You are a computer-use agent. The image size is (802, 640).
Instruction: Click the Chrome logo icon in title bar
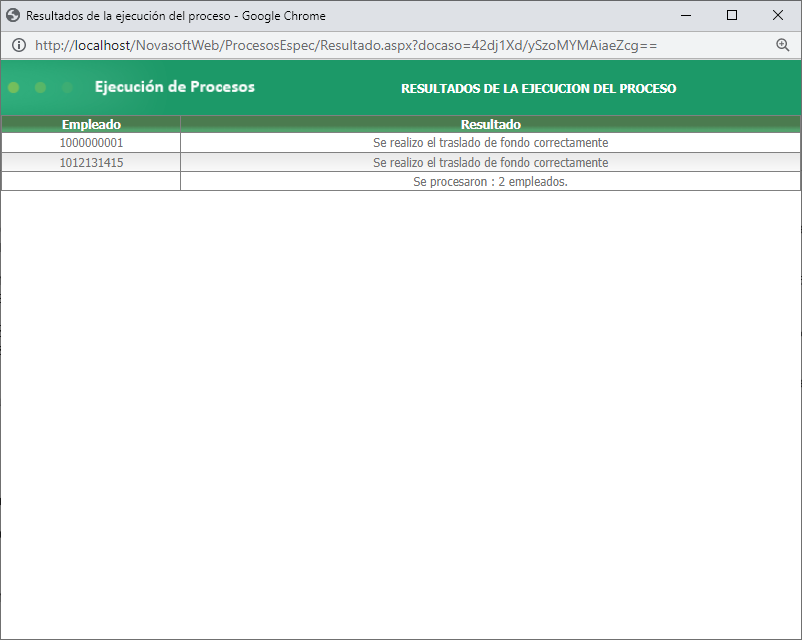(x=14, y=15)
